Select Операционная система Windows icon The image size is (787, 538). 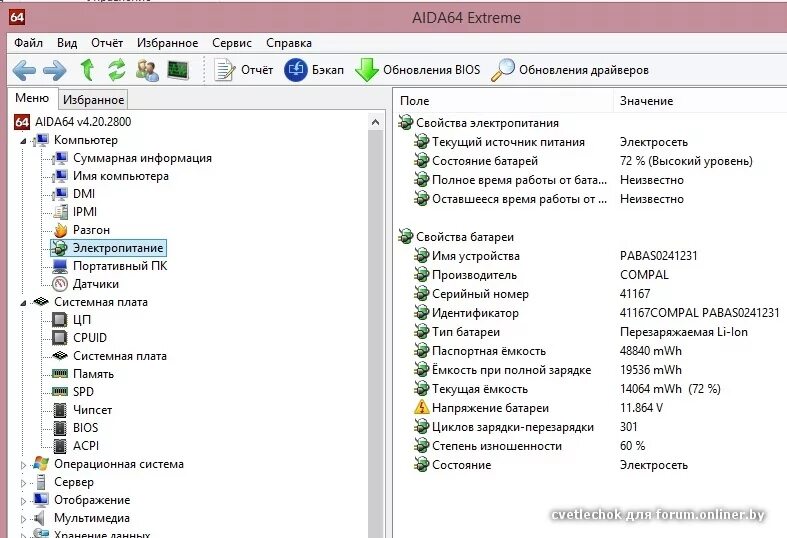[41, 464]
